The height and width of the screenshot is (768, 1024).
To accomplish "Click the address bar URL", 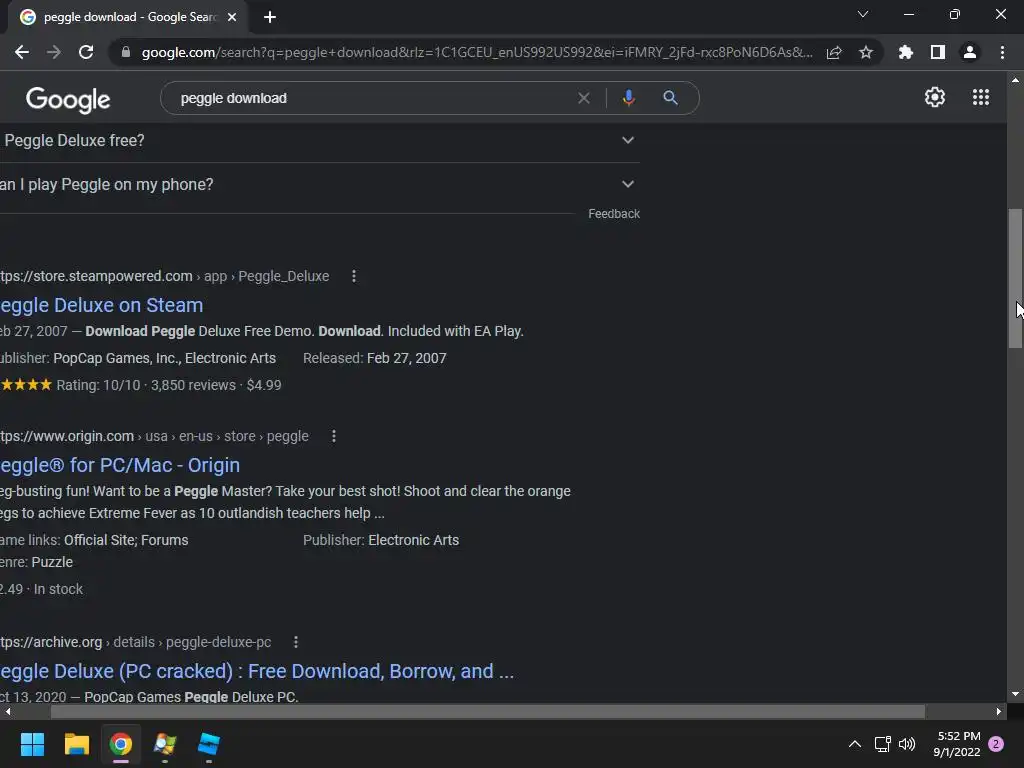I will [477, 52].
